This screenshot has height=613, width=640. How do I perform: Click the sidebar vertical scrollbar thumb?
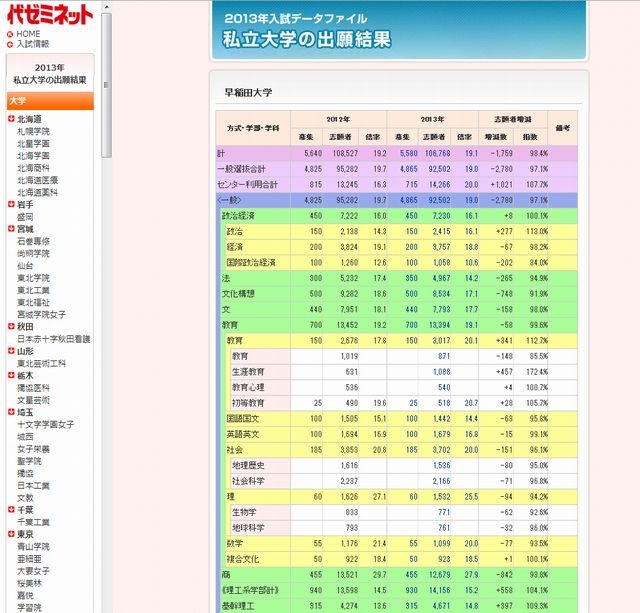(107, 85)
